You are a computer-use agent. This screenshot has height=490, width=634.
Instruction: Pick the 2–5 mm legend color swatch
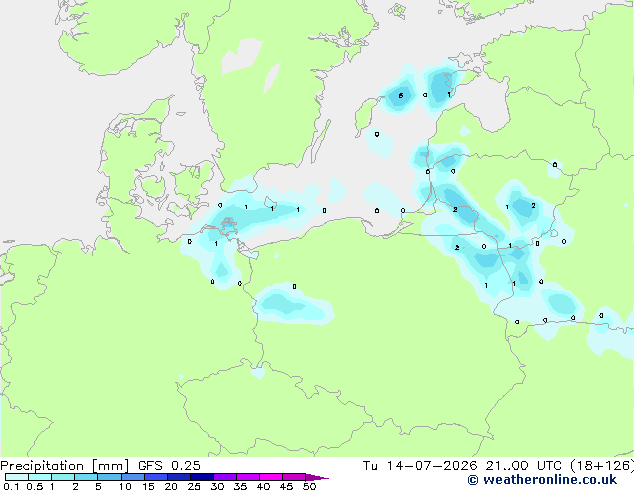86,477
